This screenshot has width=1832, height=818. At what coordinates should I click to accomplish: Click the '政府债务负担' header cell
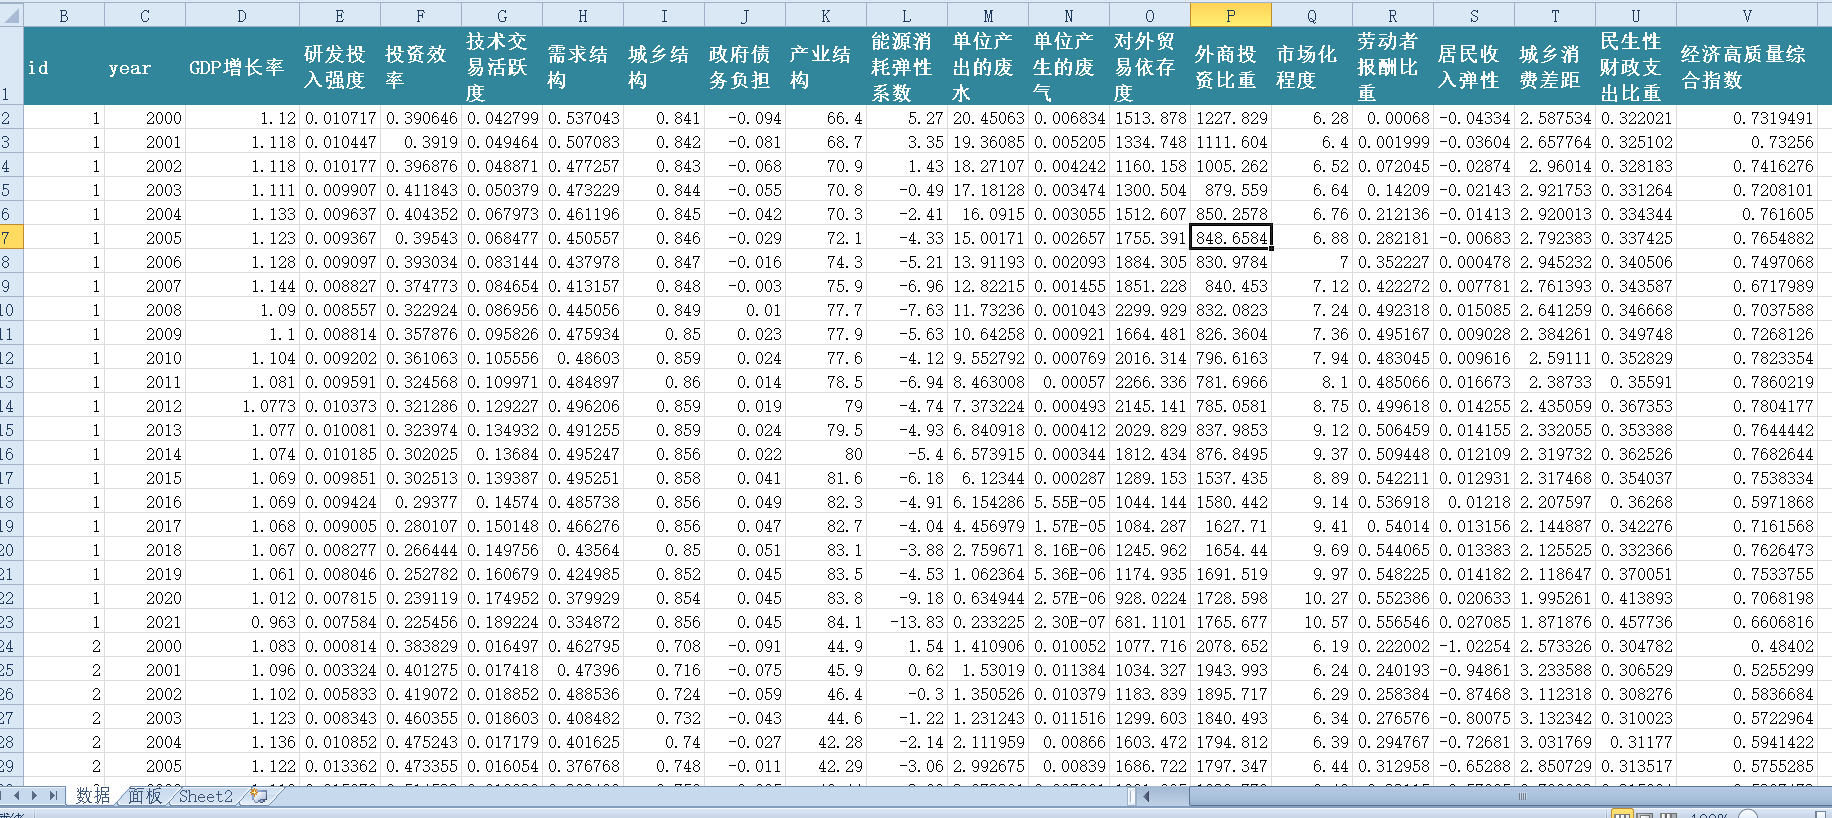pyautogui.click(x=745, y=66)
